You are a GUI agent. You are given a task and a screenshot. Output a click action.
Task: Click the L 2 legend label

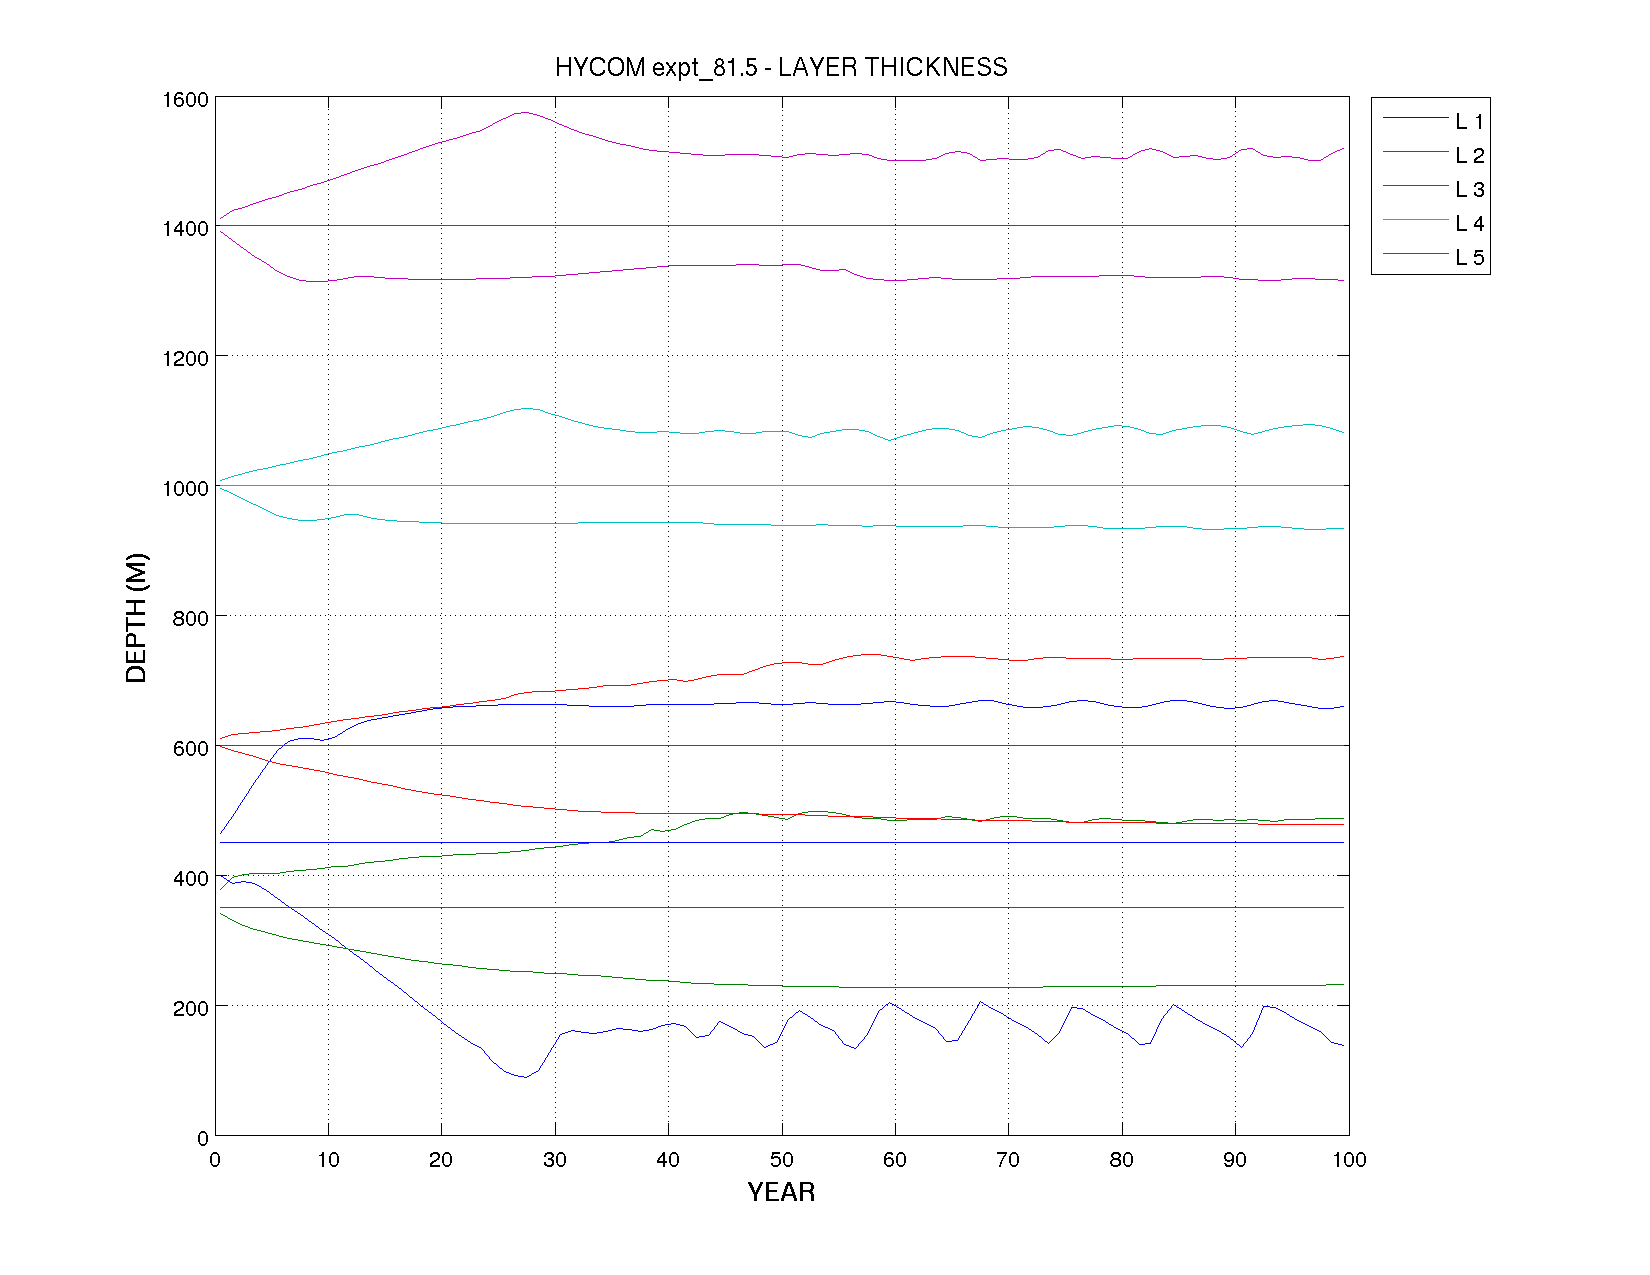(1469, 156)
